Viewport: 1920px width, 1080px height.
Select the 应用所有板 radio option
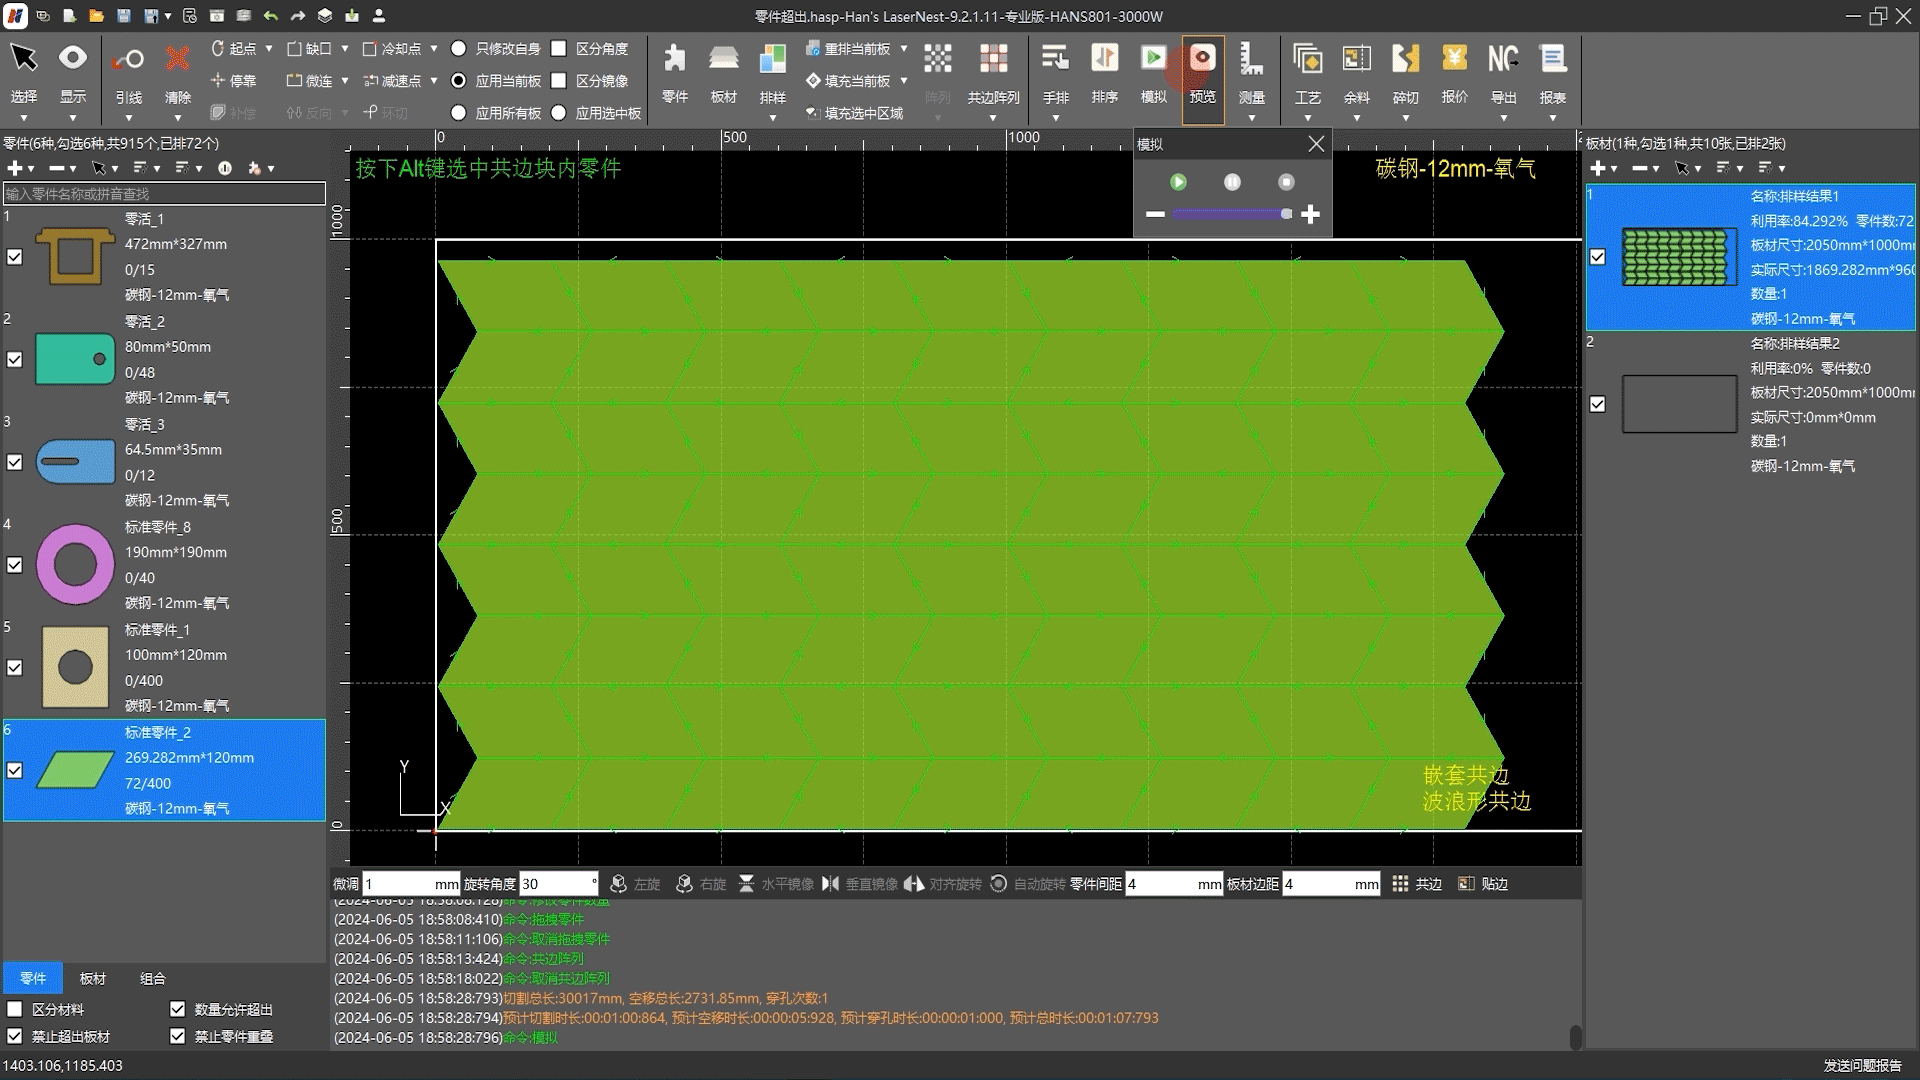coord(459,113)
